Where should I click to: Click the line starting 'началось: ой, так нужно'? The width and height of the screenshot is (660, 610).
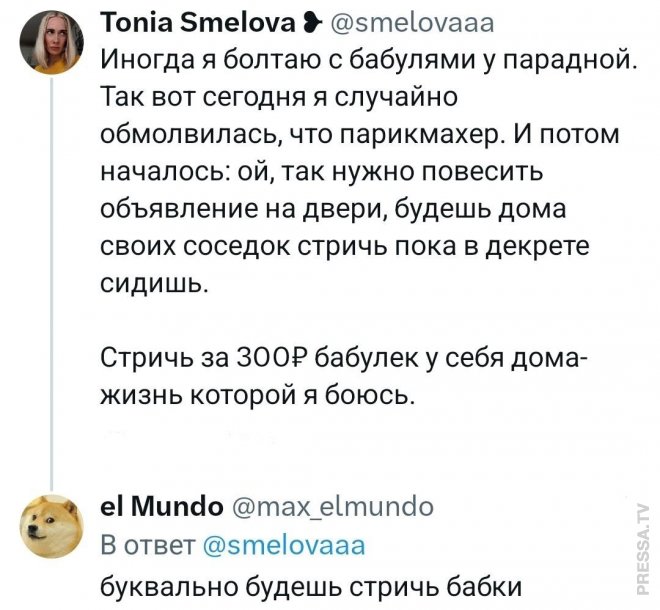click(x=321, y=172)
